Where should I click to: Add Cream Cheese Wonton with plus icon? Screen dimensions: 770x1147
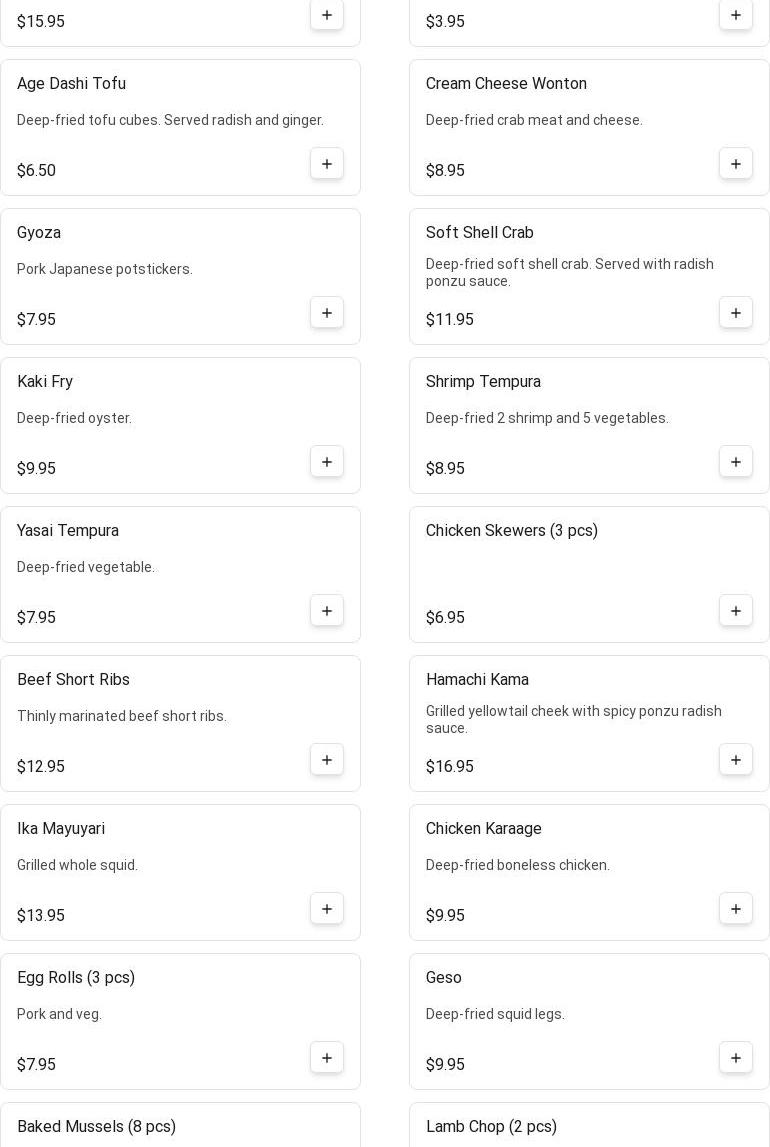(x=736, y=164)
